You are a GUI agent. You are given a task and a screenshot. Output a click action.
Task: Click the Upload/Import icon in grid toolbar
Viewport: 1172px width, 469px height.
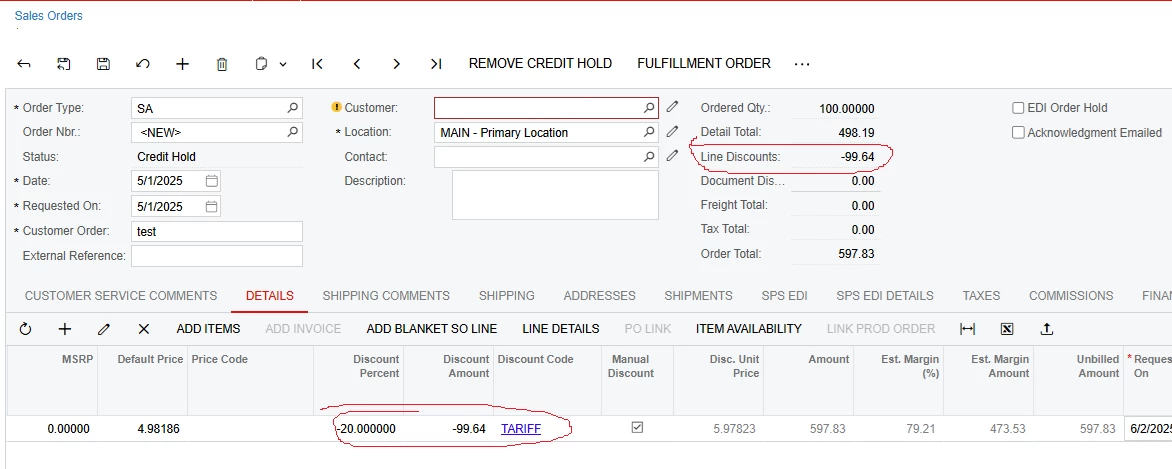(1047, 328)
